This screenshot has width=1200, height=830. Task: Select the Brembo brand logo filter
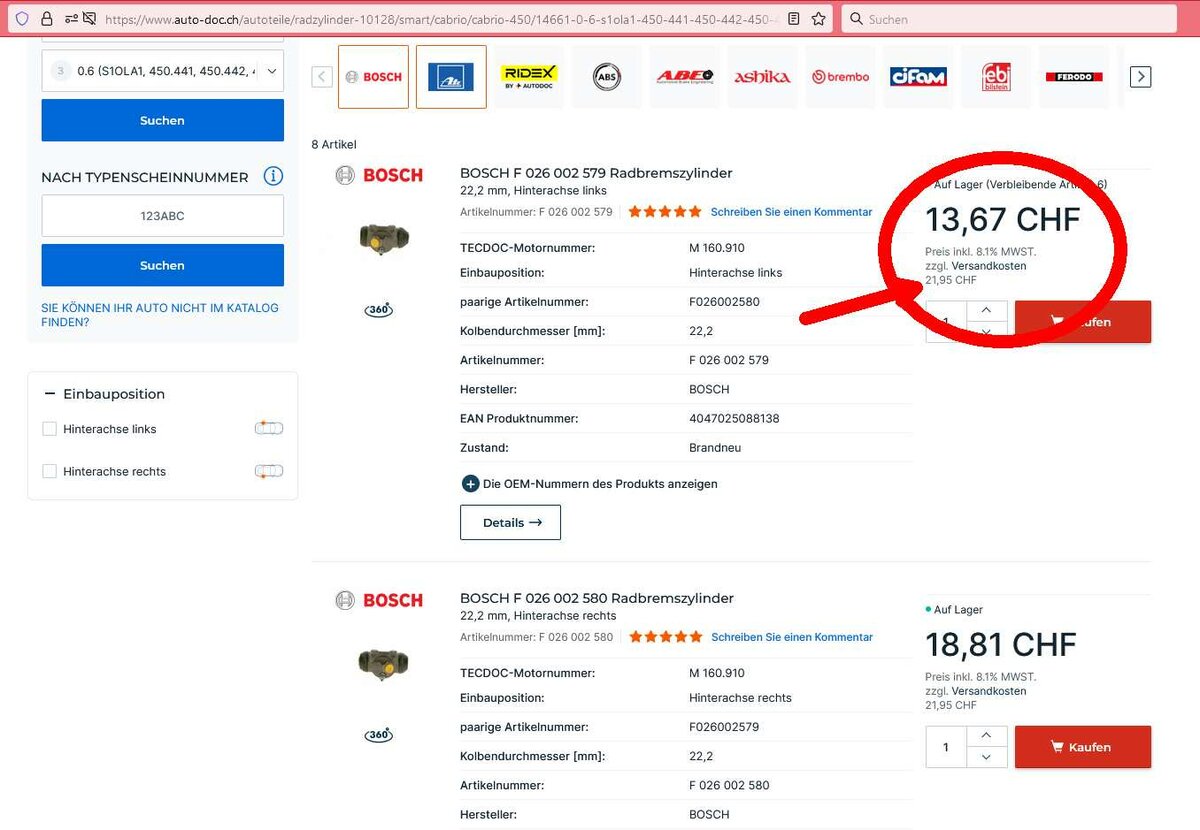pos(840,77)
